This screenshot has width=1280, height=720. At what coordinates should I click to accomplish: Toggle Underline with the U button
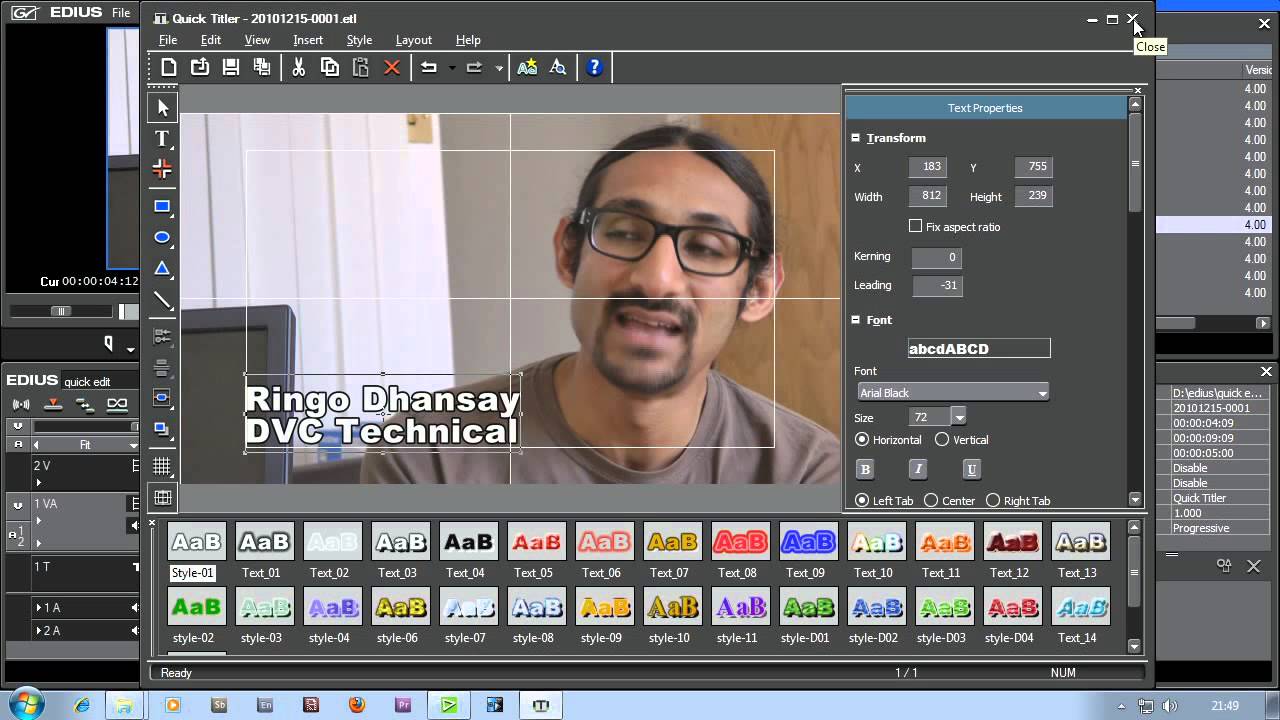[971, 469]
